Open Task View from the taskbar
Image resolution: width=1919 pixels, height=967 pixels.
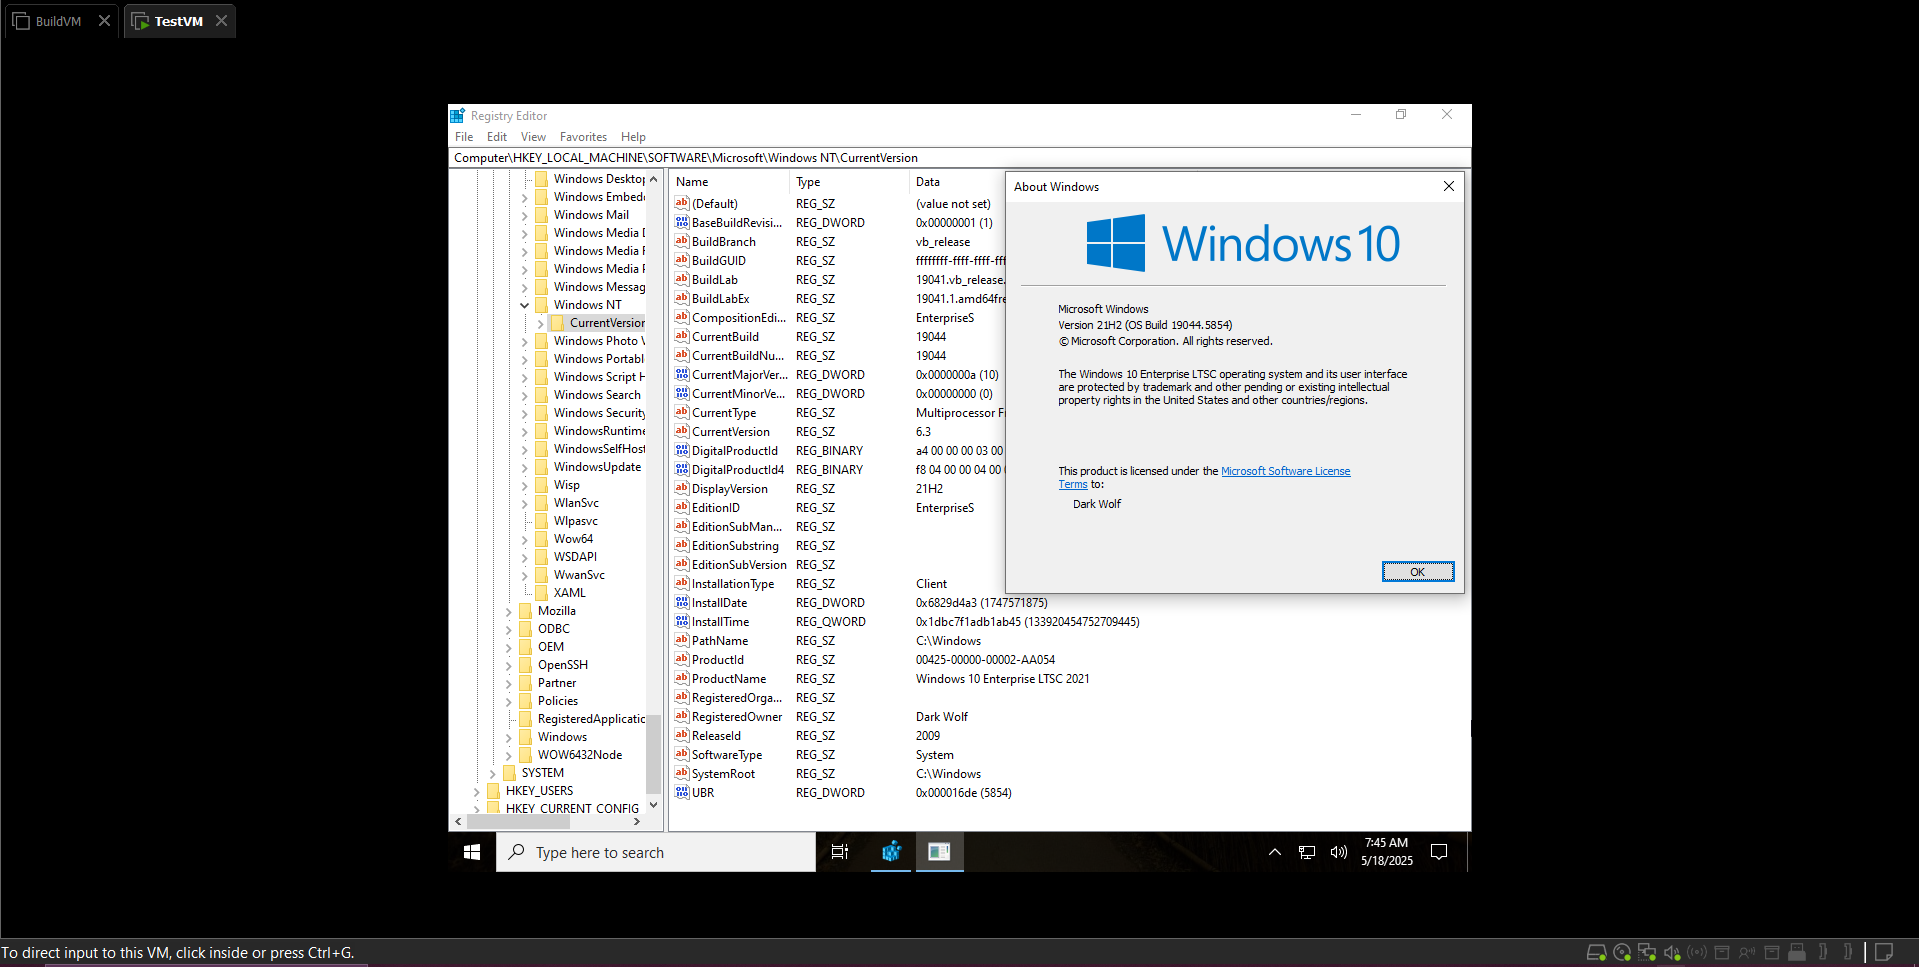click(840, 852)
